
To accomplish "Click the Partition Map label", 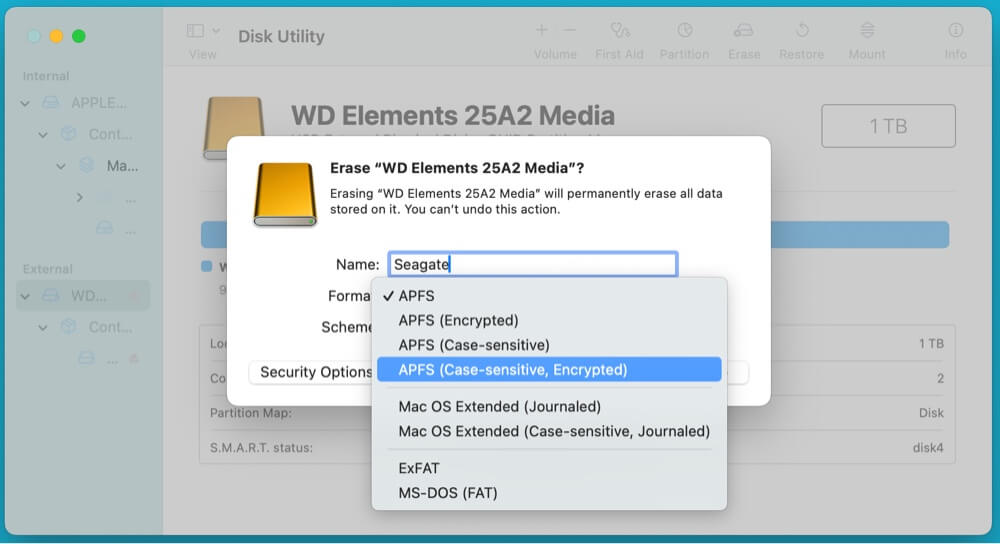I will coord(251,413).
